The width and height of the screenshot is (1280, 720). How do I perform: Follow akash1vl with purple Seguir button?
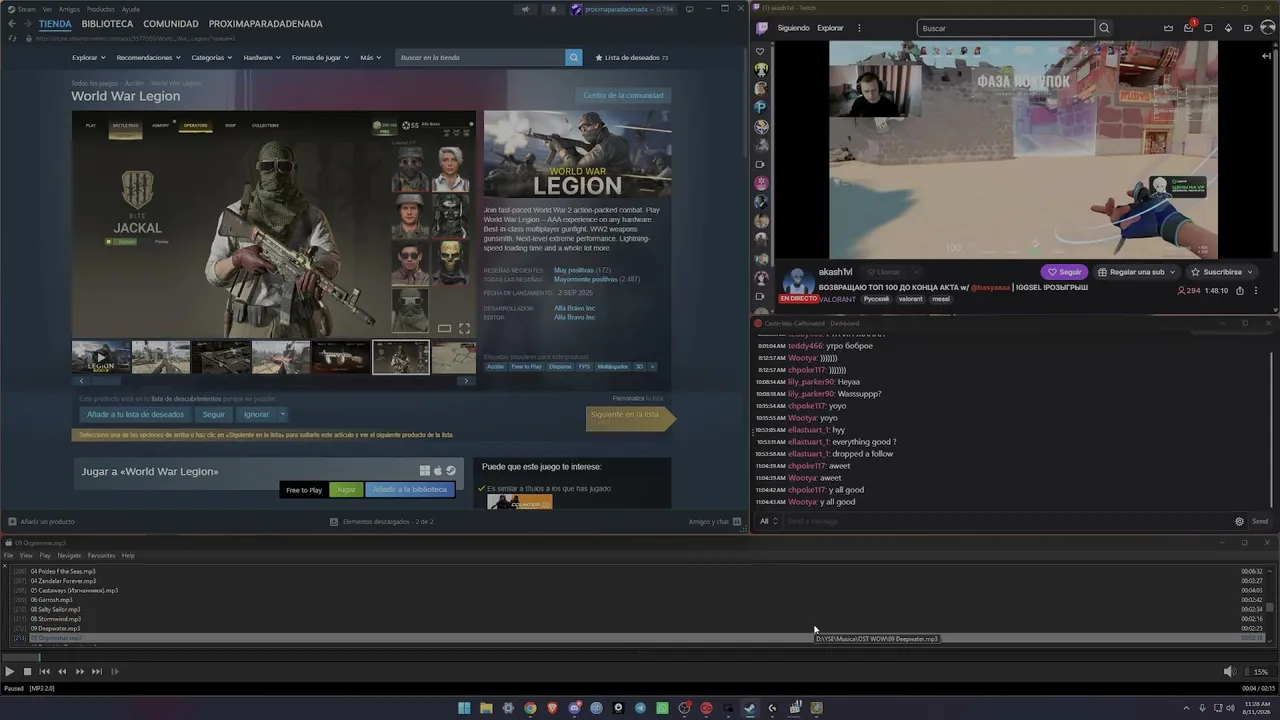click(1064, 272)
